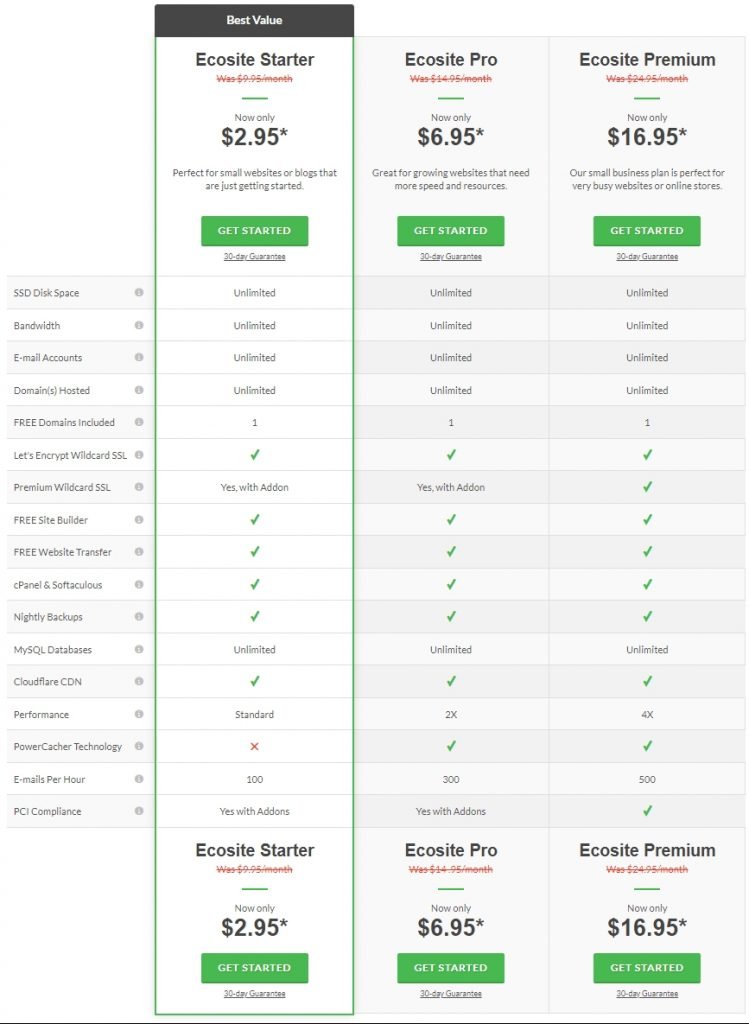The width and height of the screenshot is (749, 1024).
Task: Click info icon for PCI Compliance
Action: point(139,811)
